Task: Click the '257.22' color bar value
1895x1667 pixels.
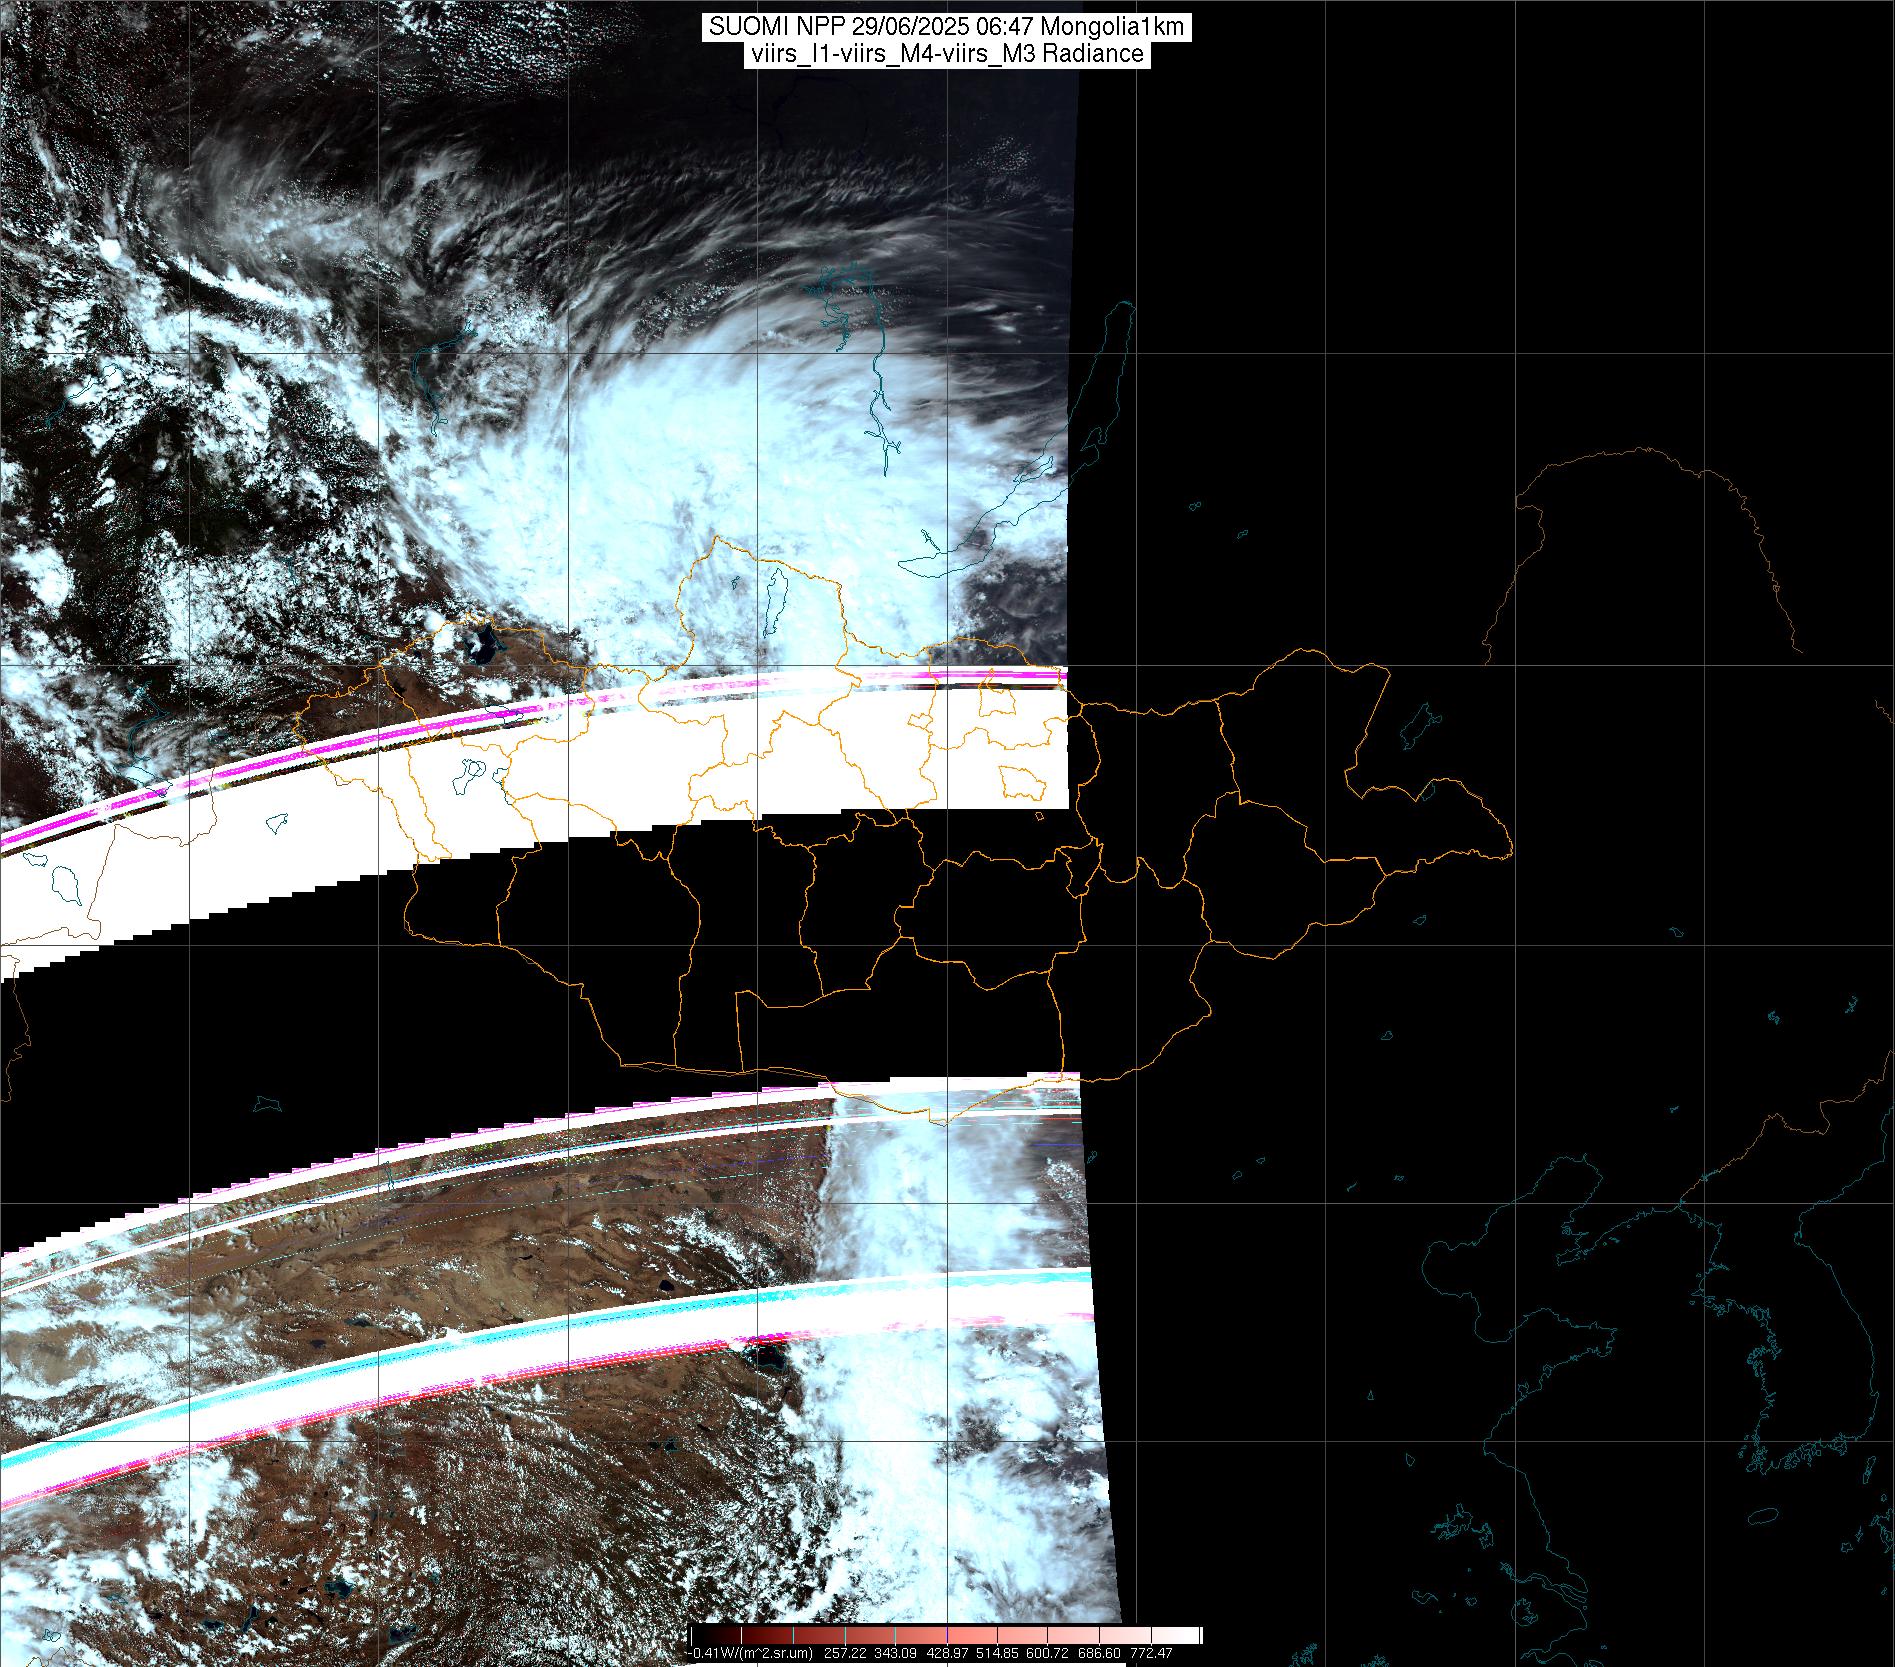Action: (845, 1653)
